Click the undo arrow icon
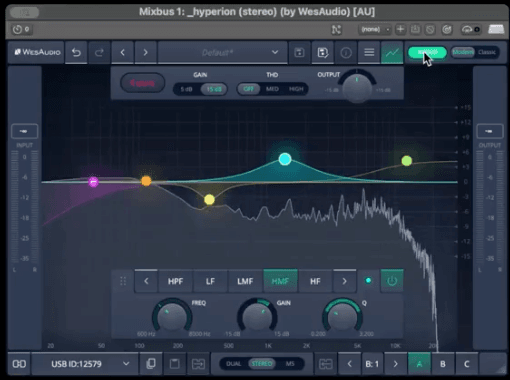The image size is (510, 380). coord(76,52)
